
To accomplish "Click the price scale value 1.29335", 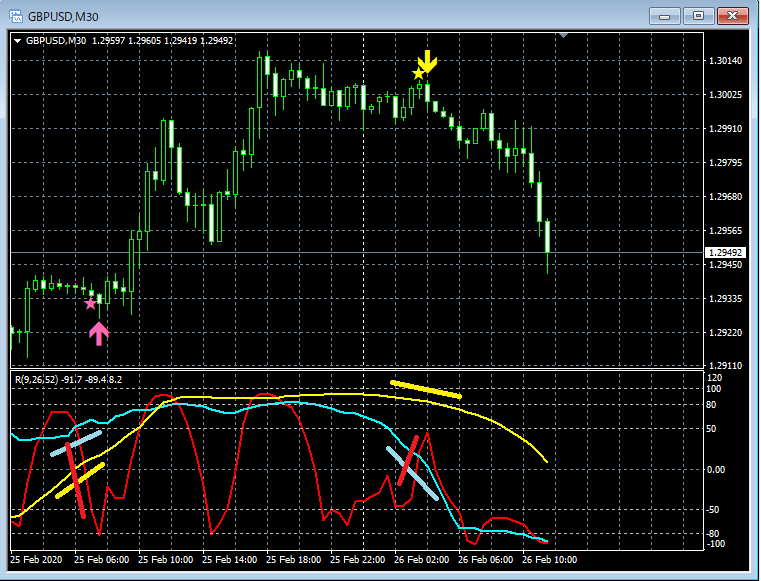I will pyautogui.click(x=725, y=299).
